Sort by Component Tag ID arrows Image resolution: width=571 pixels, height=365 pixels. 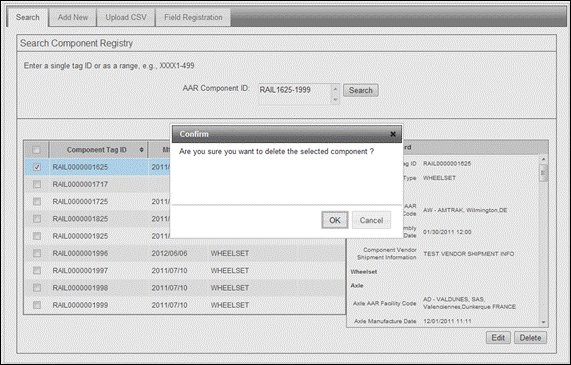[141, 150]
